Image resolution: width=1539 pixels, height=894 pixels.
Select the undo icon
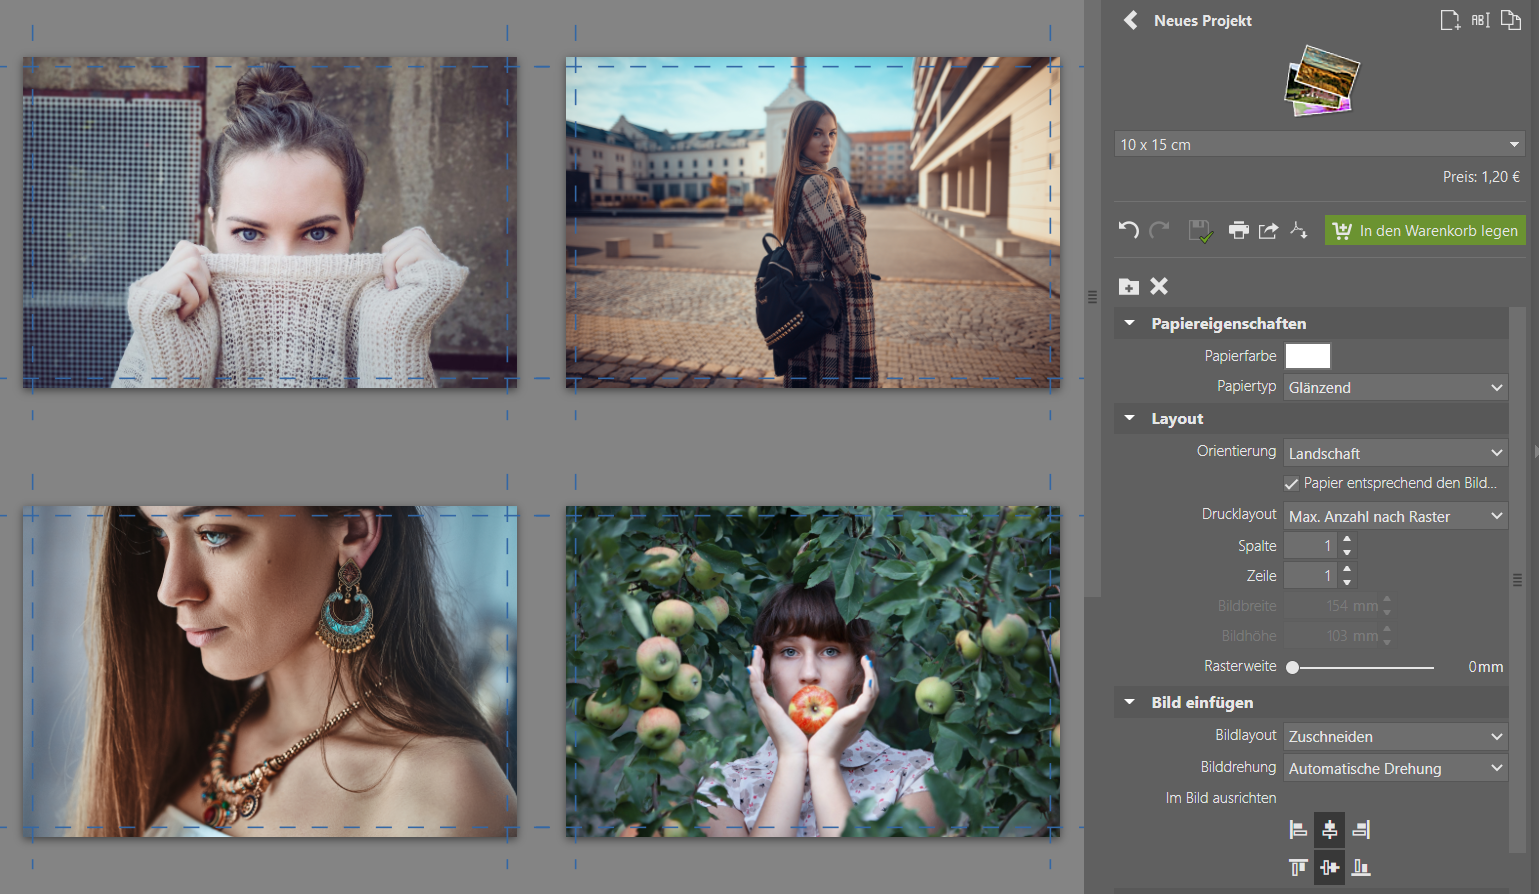(x=1129, y=230)
